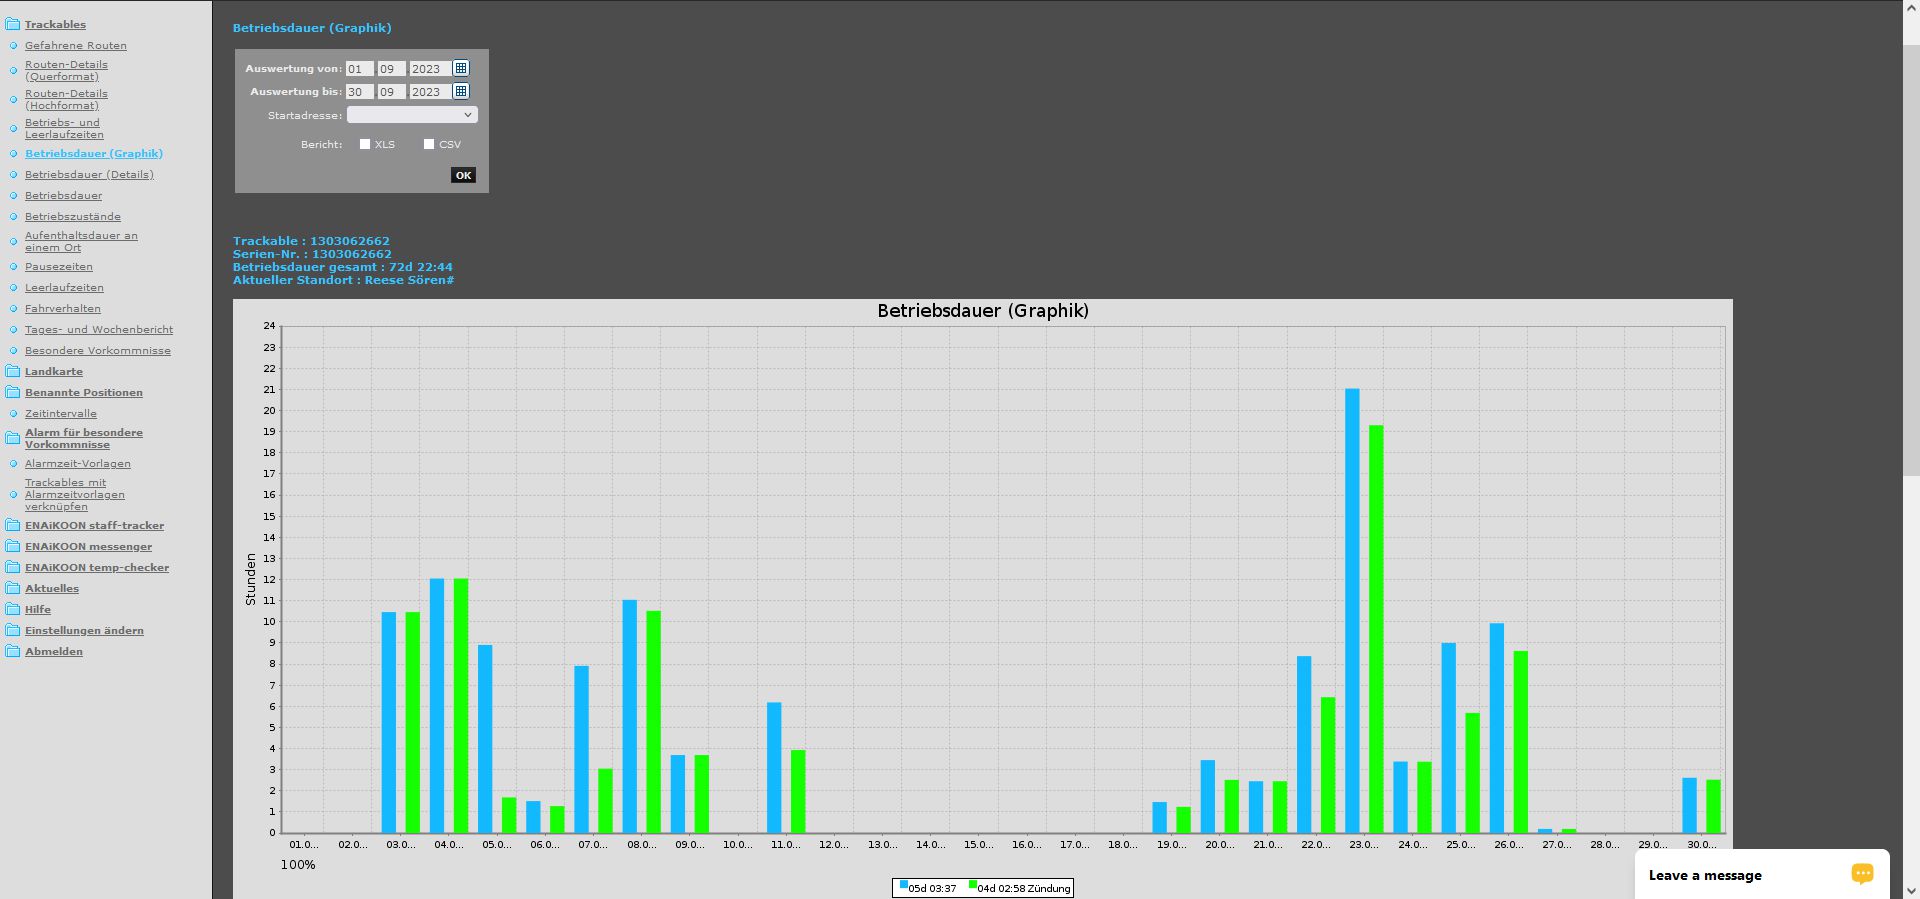This screenshot has height=899, width=1920.
Task: Expand the Benannte Positionen section
Action: coord(84,392)
